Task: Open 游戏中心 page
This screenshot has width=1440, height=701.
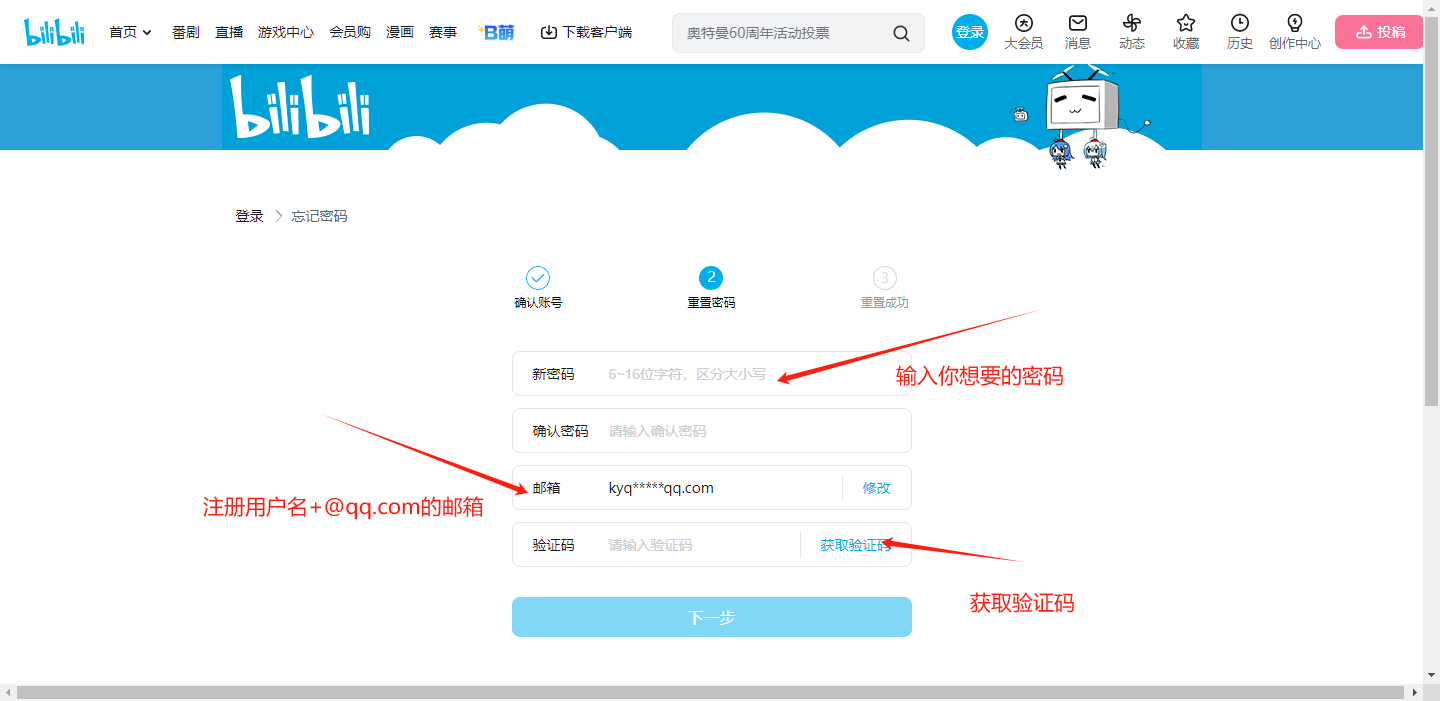Action: [286, 32]
